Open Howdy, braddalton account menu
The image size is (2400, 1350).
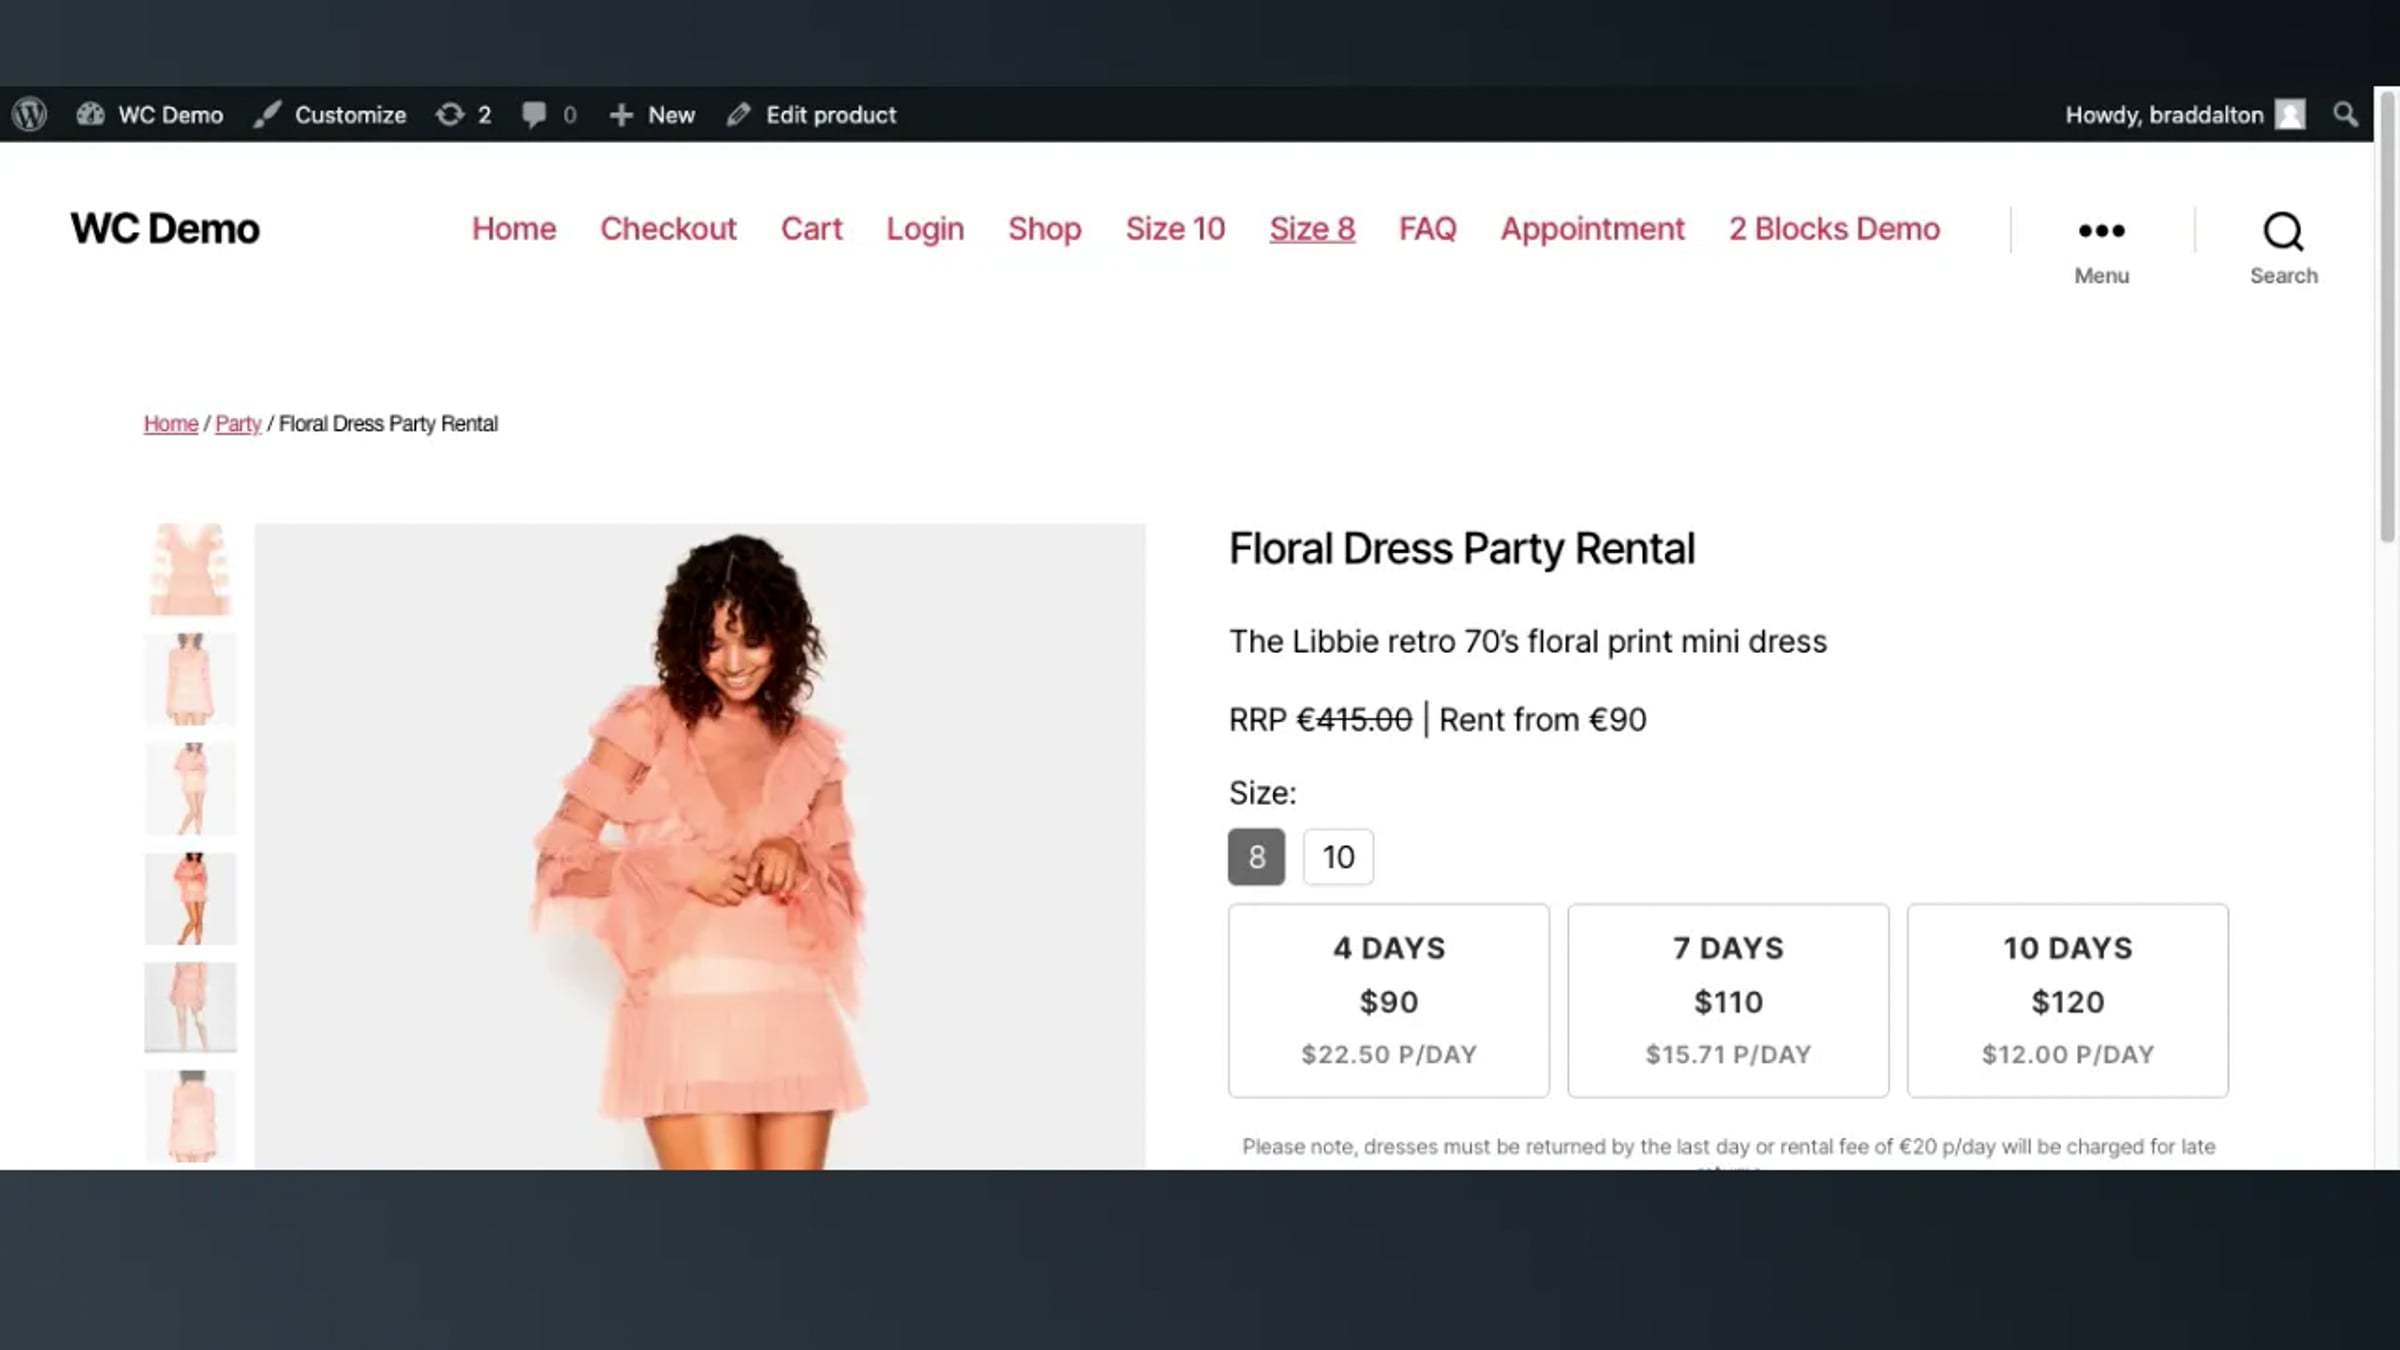pos(2164,114)
